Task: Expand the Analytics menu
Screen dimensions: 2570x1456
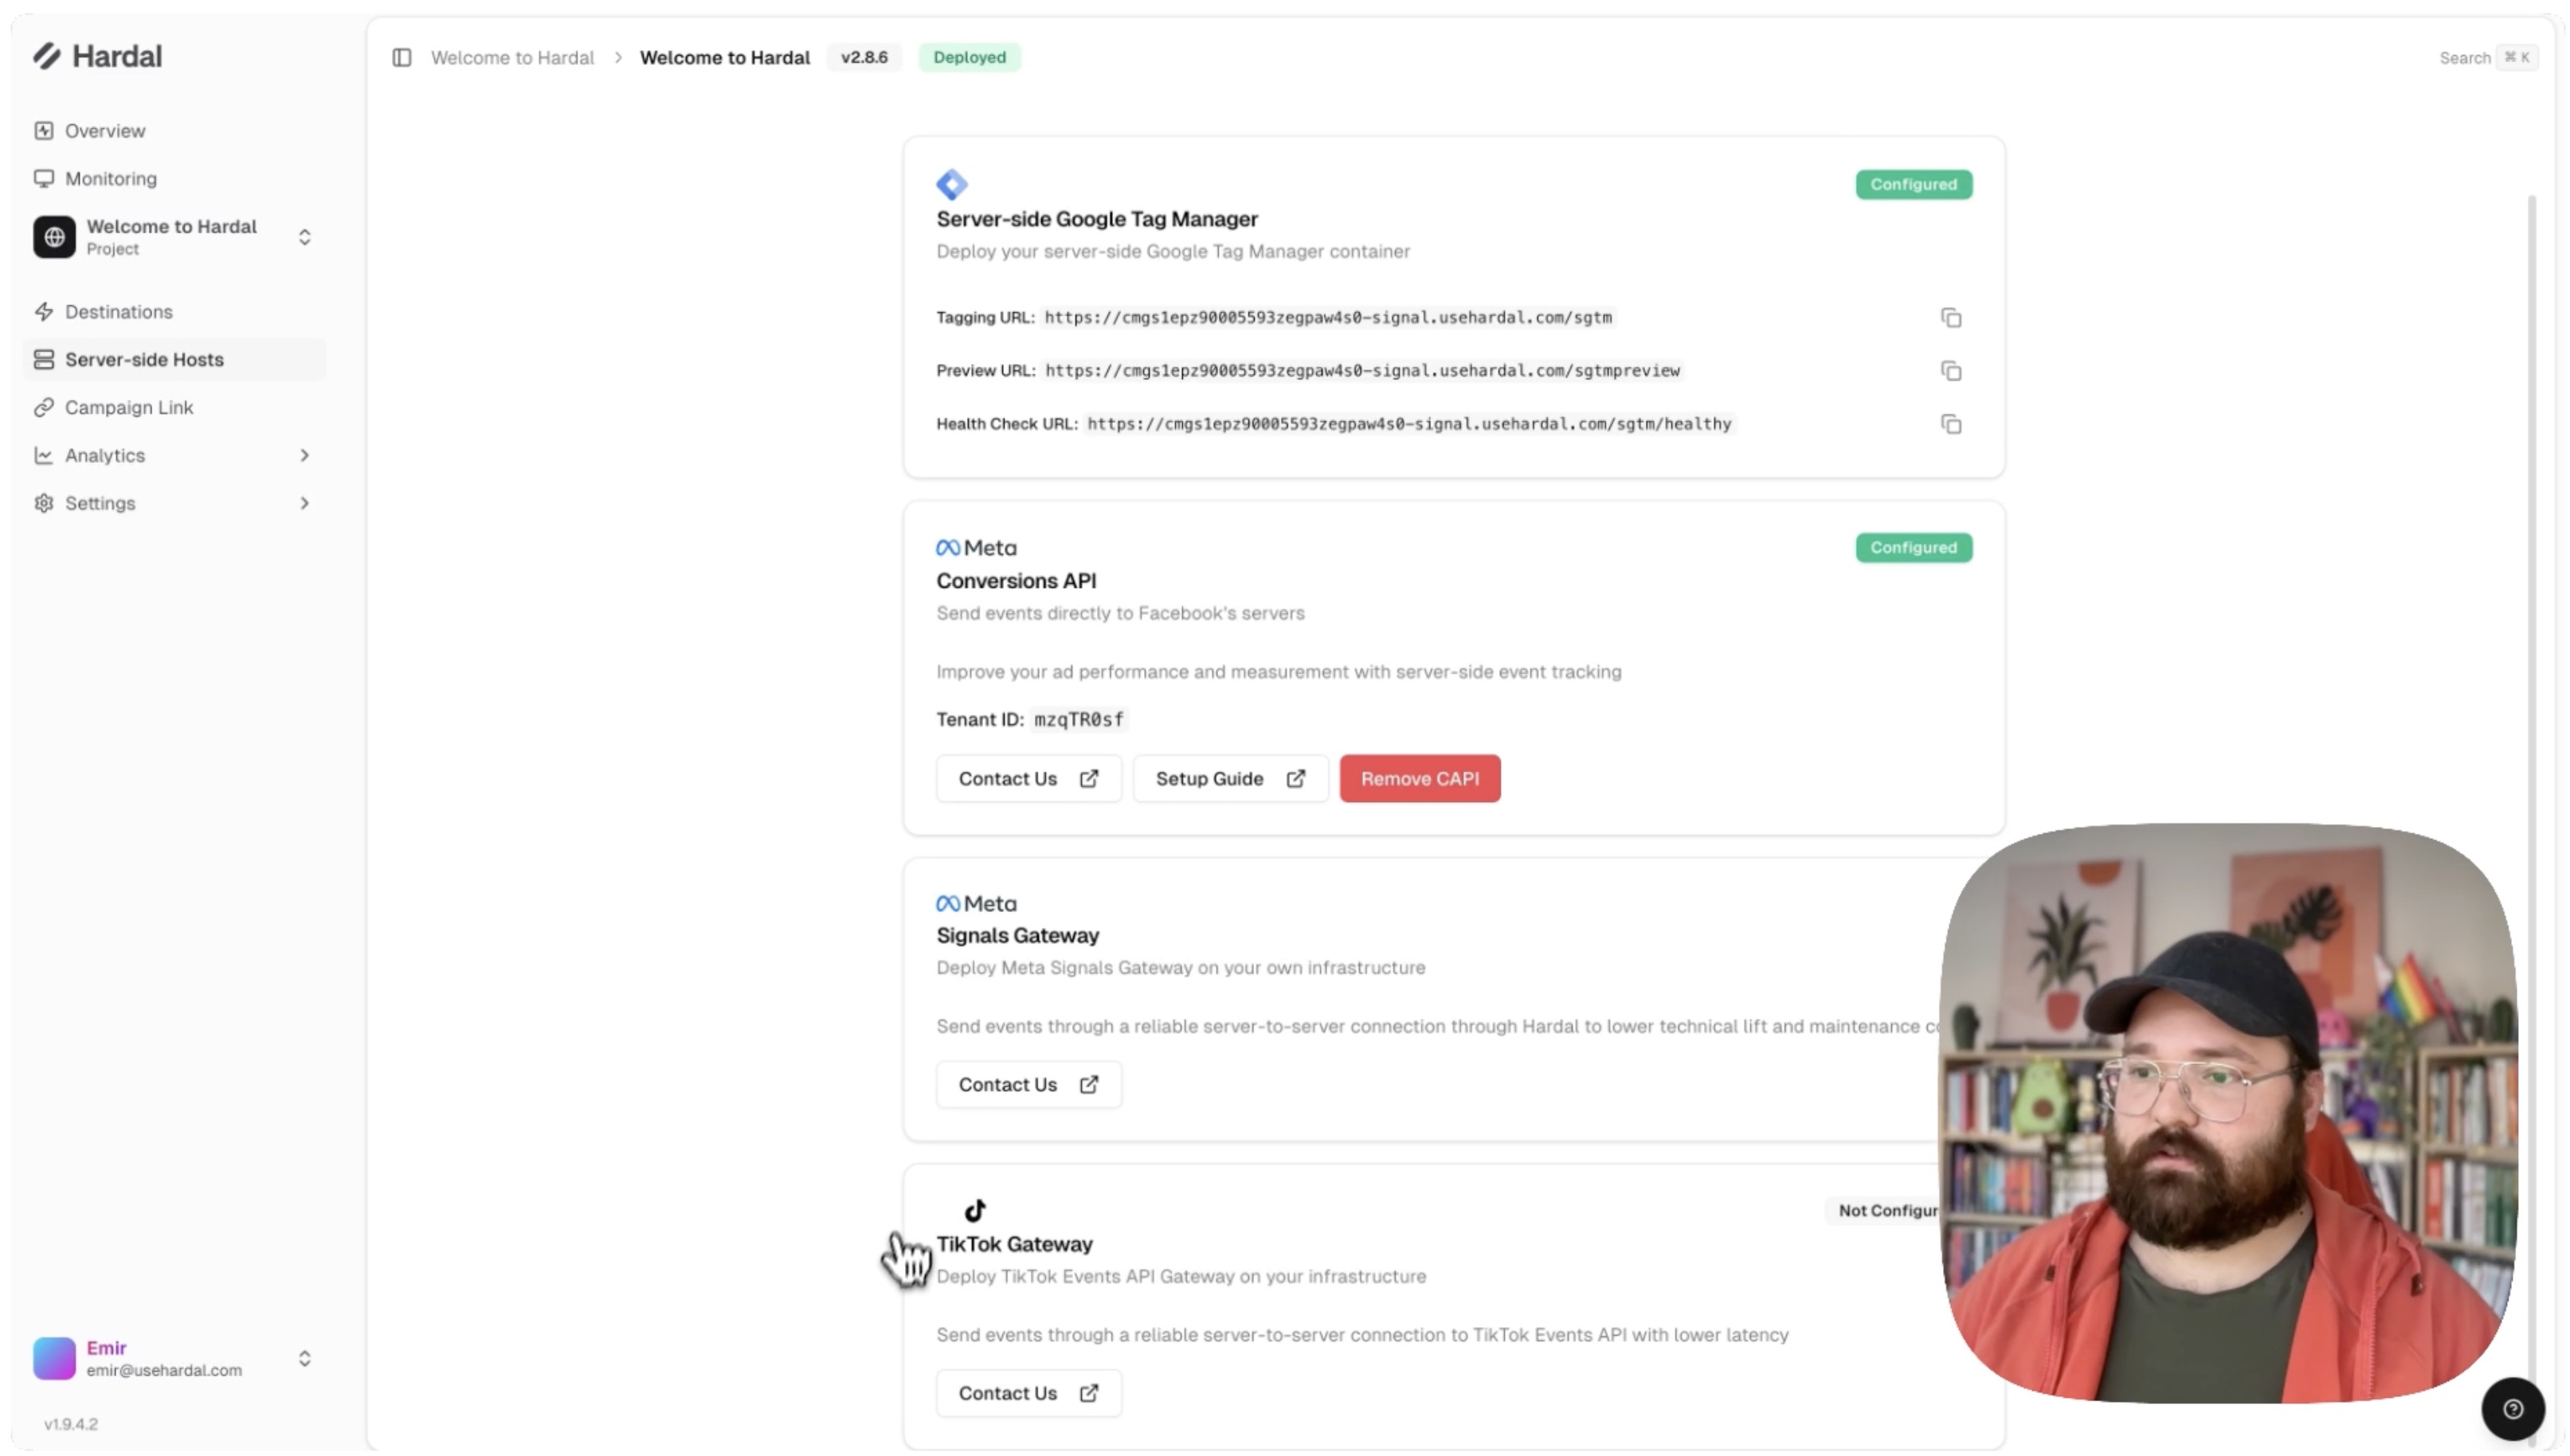Action: 174,455
